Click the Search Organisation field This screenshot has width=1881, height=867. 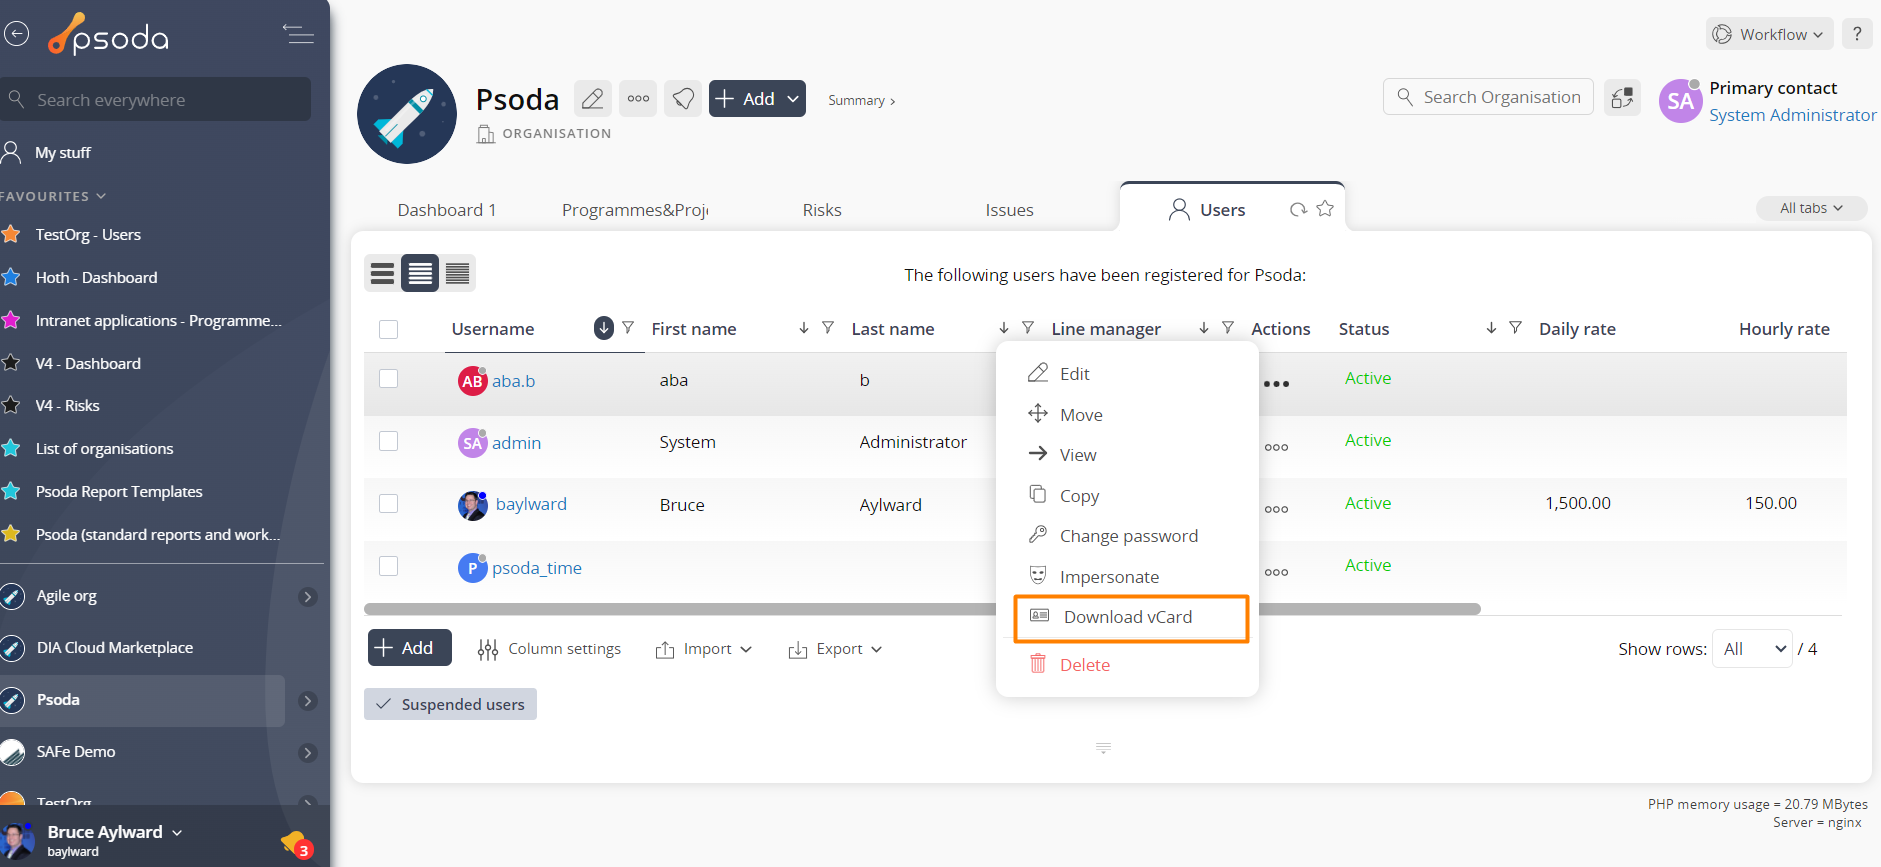pyautogui.click(x=1488, y=97)
